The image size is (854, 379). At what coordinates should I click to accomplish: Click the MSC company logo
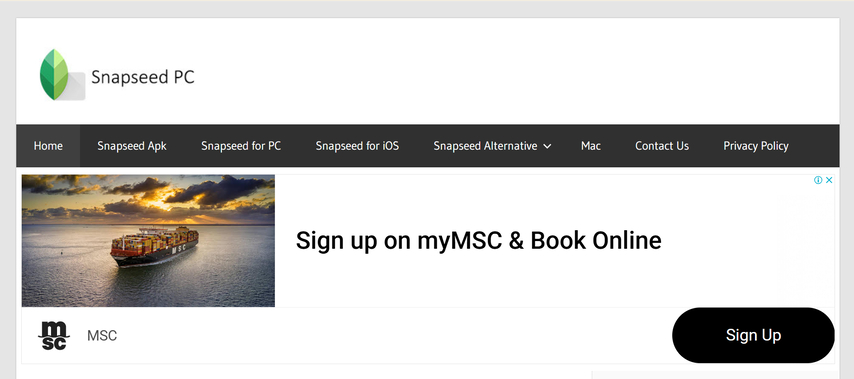tap(53, 335)
